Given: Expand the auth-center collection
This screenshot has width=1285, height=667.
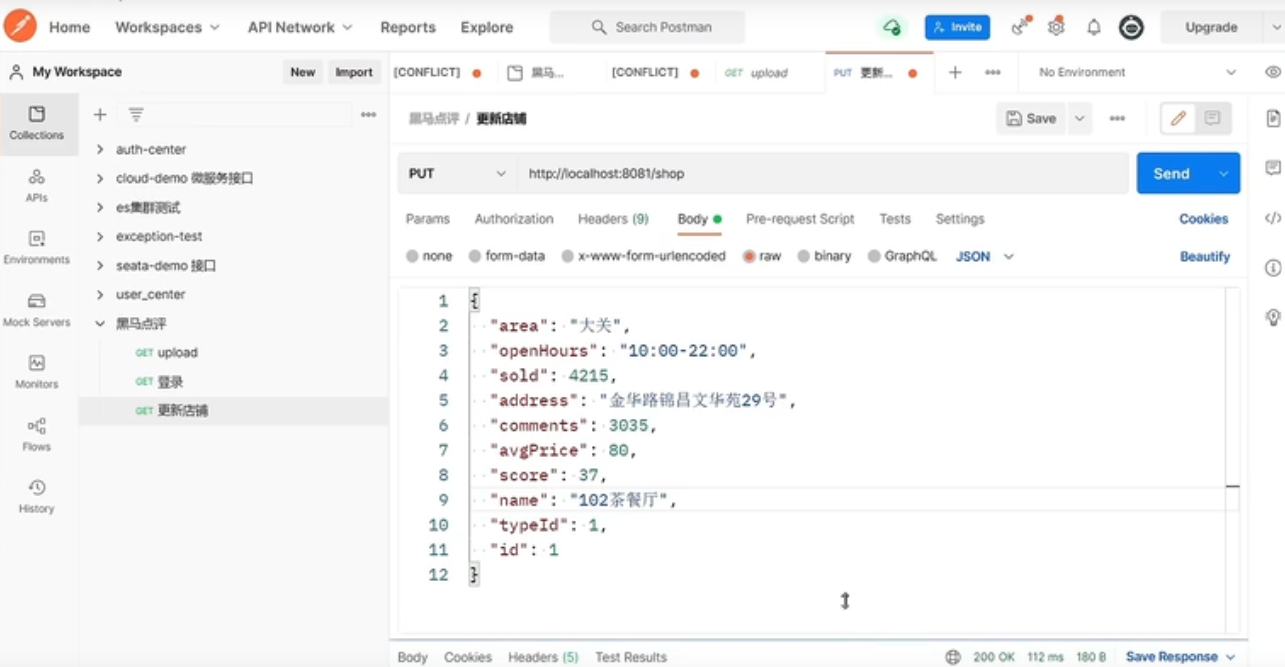Looking at the screenshot, I should pyautogui.click(x=100, y=149).
